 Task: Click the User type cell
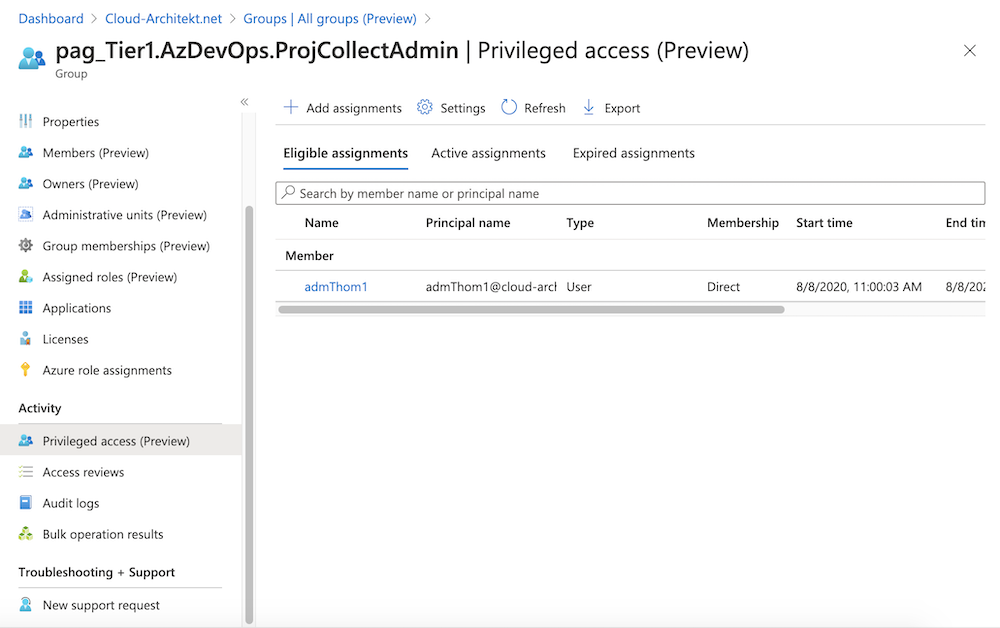pyautogui.click(x=578, y=287)
